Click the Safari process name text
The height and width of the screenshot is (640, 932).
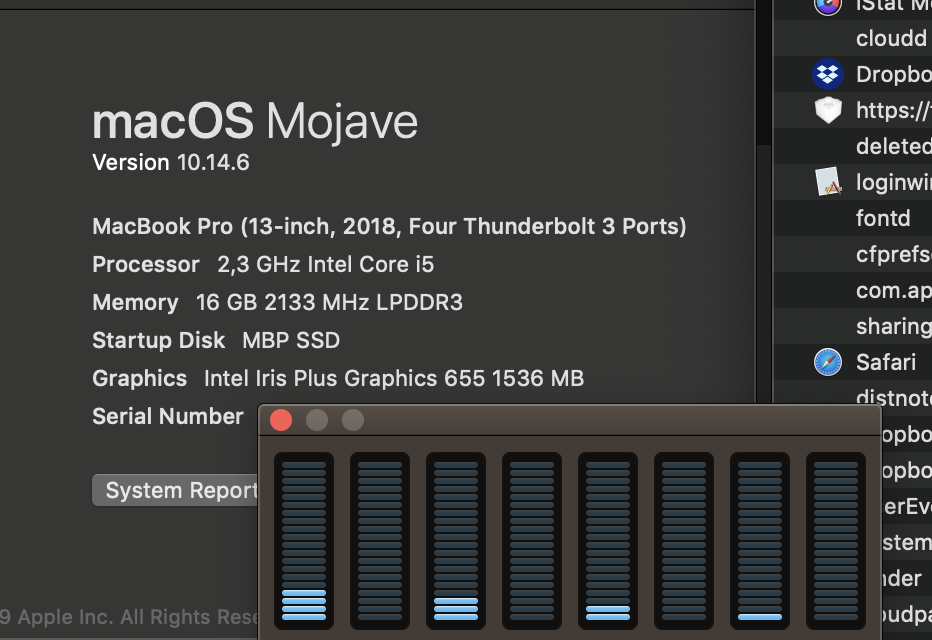[x=886, y=362]
